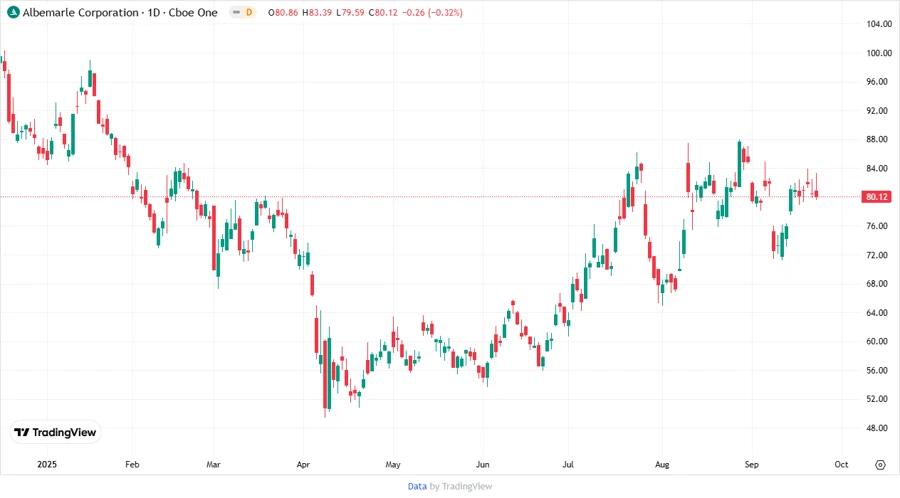Click the 2025 year label on time axis
The image size is (900, 498).
(47, 465)
